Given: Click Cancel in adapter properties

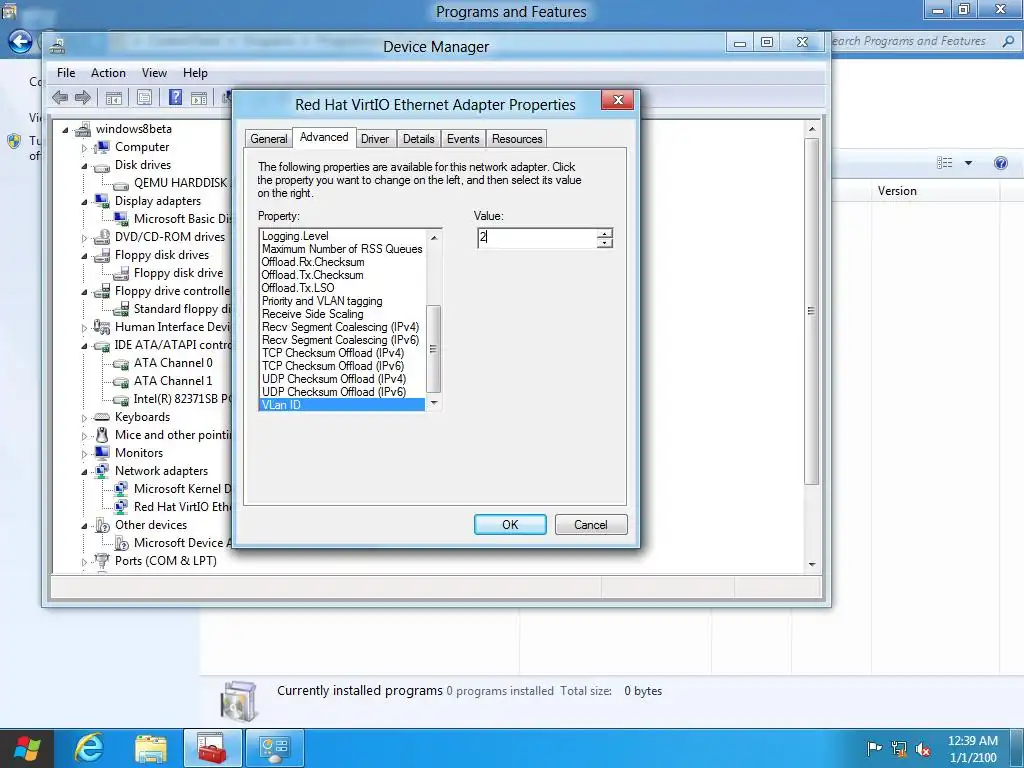Looking at the screenshot, I should coord(591,525).
